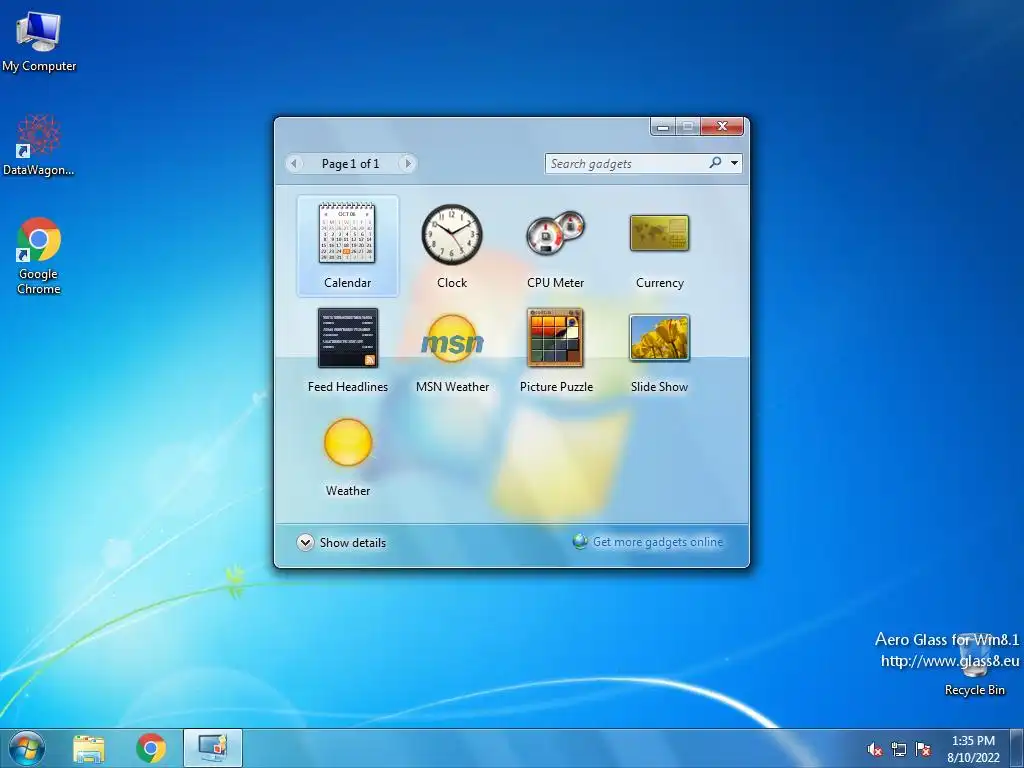Go to previous gadgets page arrow
Image resolution: width=1024 pixels, height=768 pixels.
click(x=295, y=163)
